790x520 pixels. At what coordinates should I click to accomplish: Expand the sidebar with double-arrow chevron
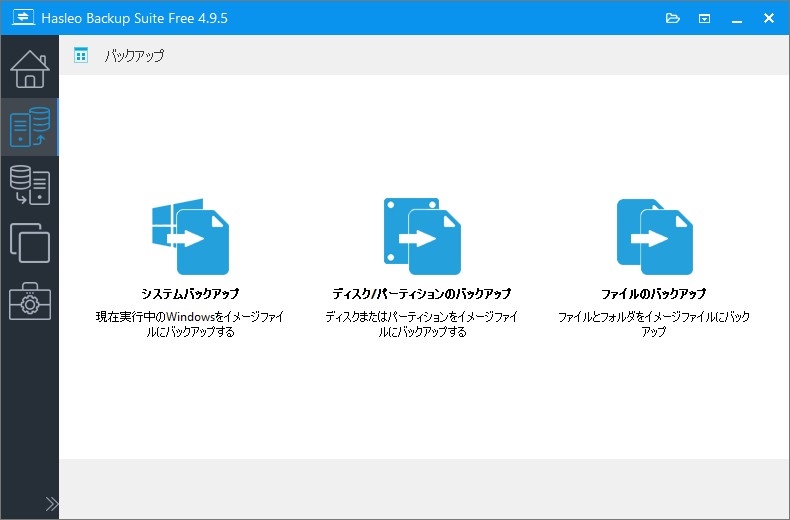51,504
